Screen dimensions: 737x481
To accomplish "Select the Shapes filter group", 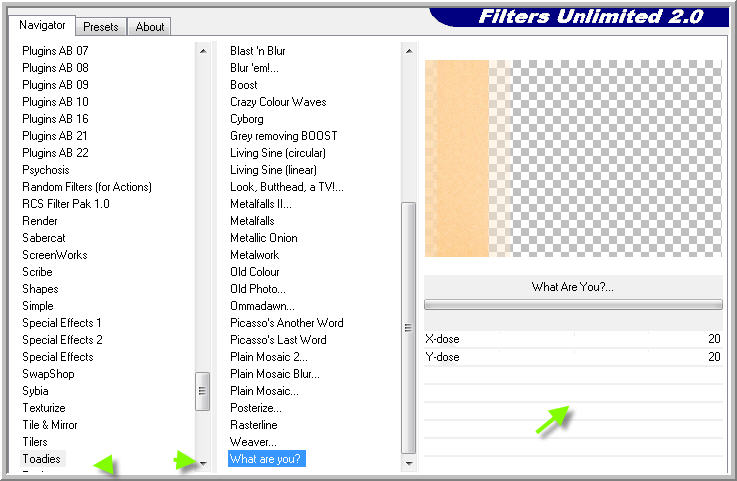I will coord(40,289).
